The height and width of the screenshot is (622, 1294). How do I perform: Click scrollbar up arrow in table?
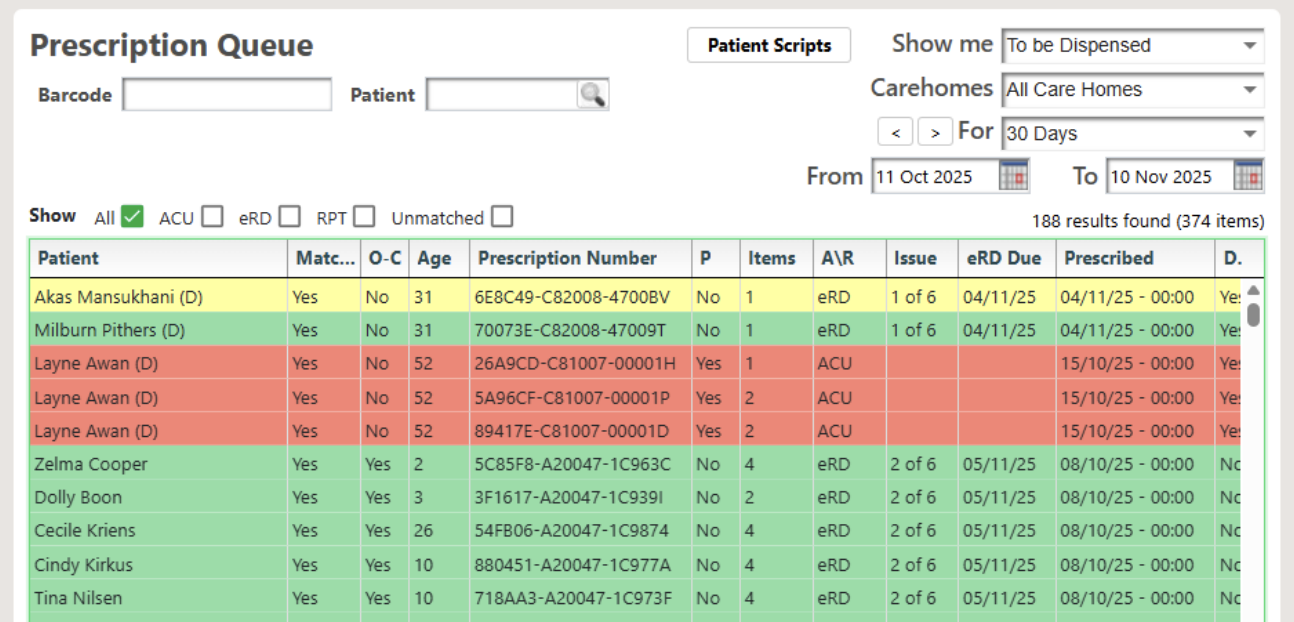coord(1253,290)
